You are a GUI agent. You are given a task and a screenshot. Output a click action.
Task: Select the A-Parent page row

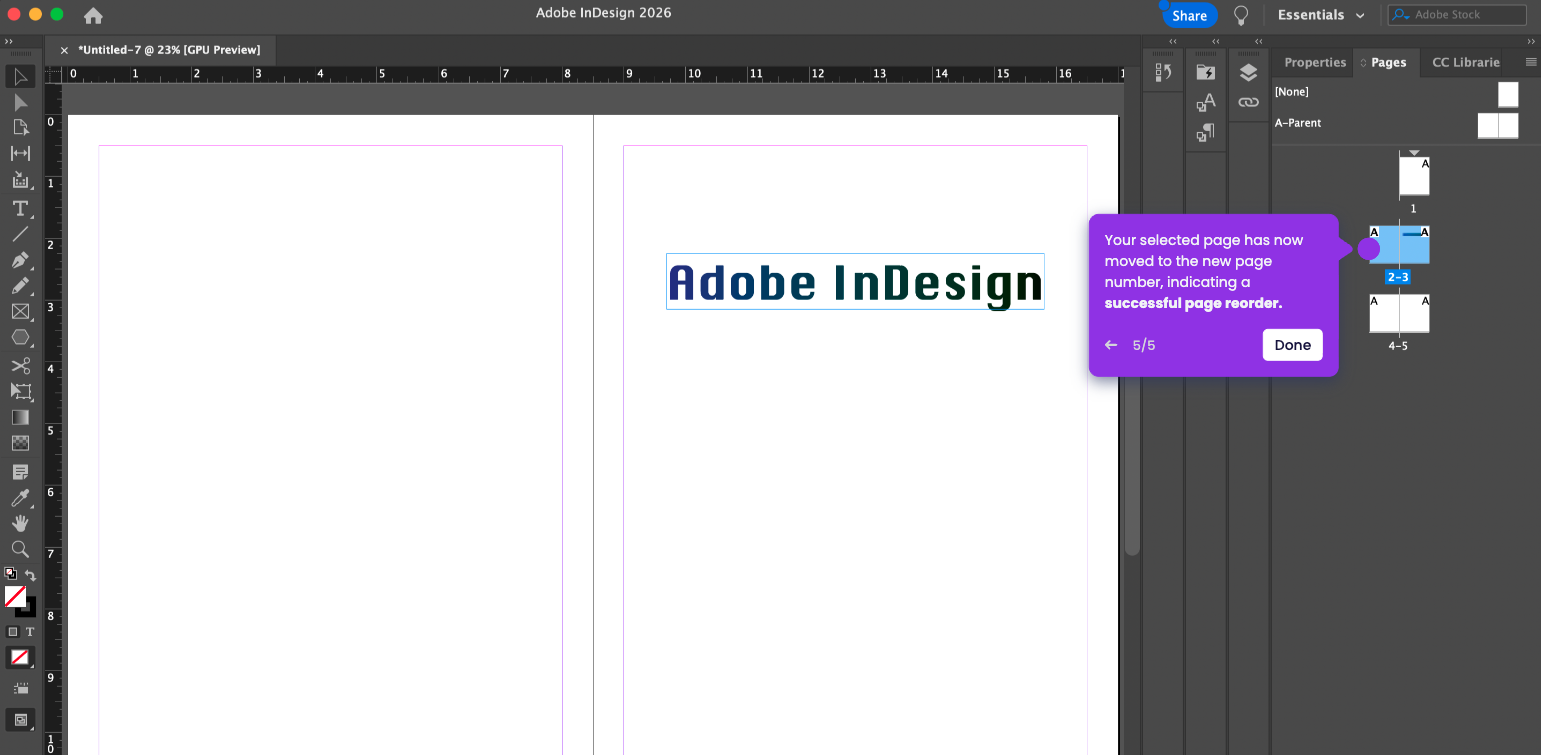pyautogui.click(x=1396, y=124)
